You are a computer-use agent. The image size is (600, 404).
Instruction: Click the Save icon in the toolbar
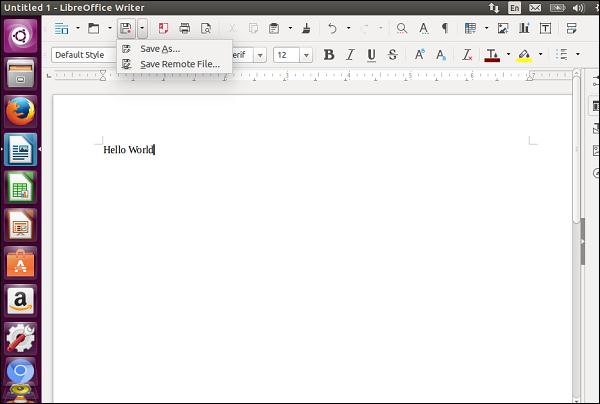pos(125,29)
